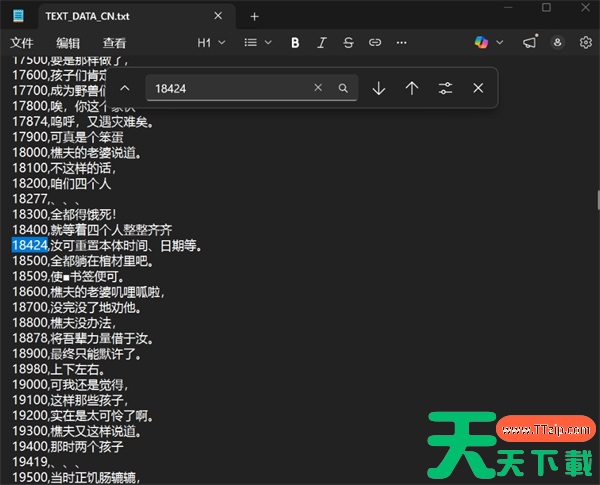
Task: Expand the list style dropdown arrow
Action: point(268,42)
